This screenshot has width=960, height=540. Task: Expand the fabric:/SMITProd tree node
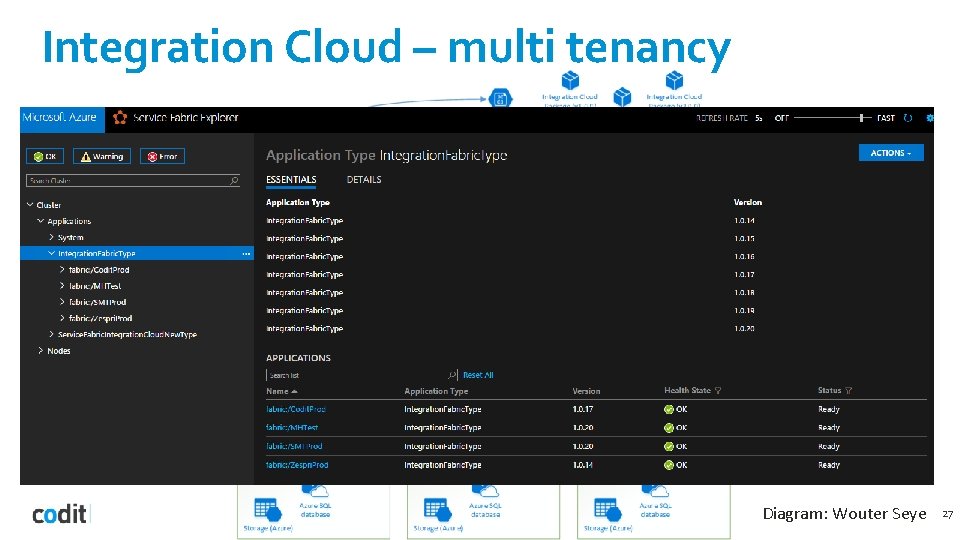click(62, 302)
